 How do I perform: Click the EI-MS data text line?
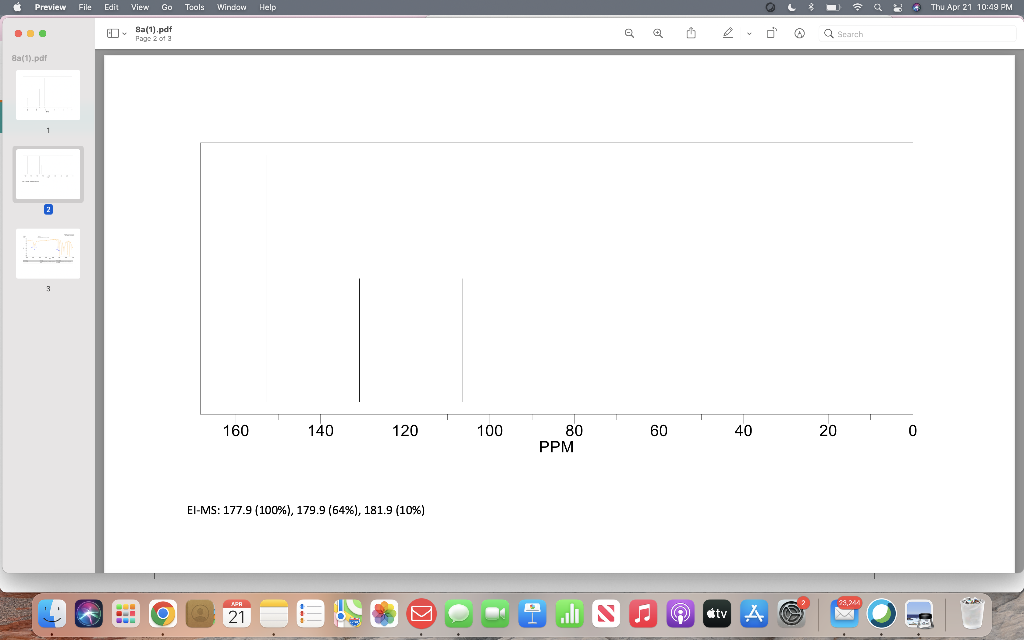coord(306,510)
